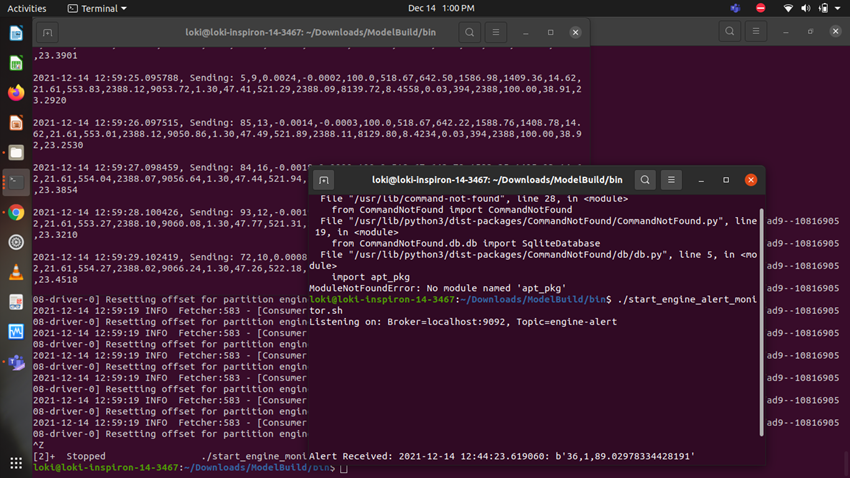Search in the rightmost background terminal window

coord(730,31)
